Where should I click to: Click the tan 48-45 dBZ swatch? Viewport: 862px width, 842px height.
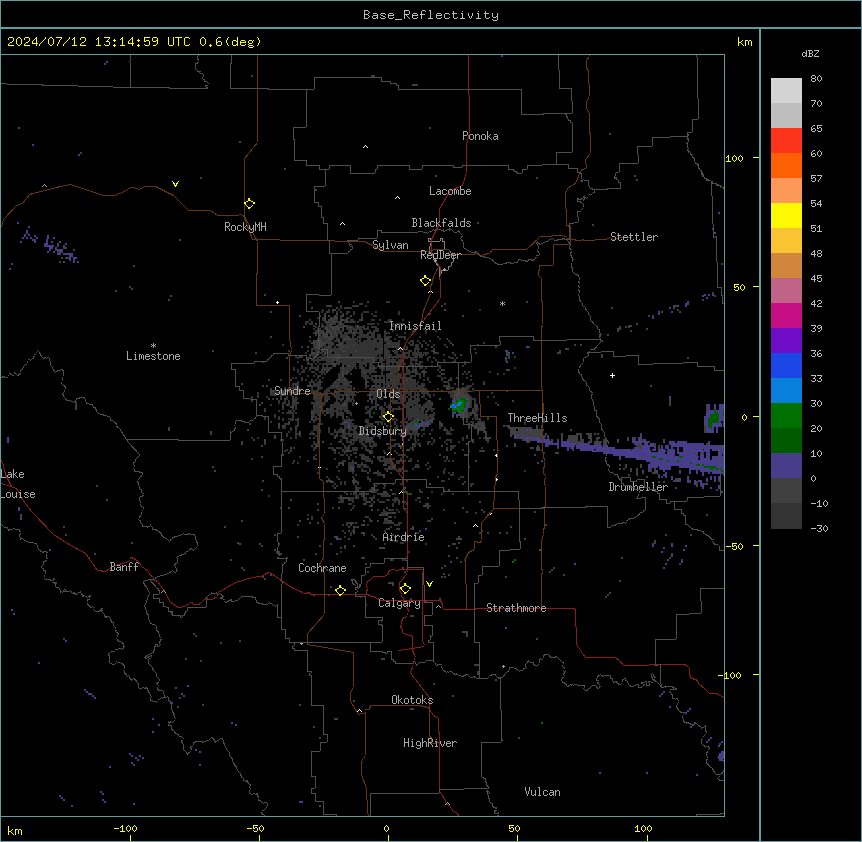786,265
